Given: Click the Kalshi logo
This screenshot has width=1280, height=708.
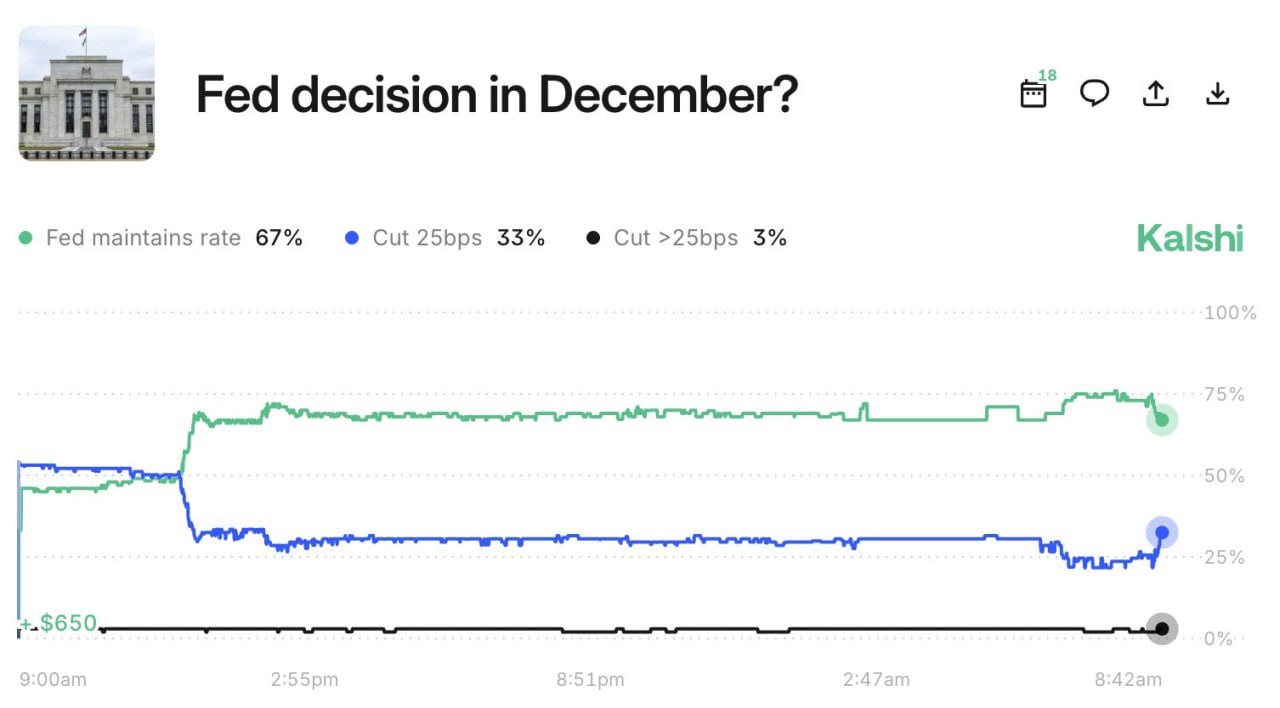Looking at the screenshot, I should click(1189, 238).
